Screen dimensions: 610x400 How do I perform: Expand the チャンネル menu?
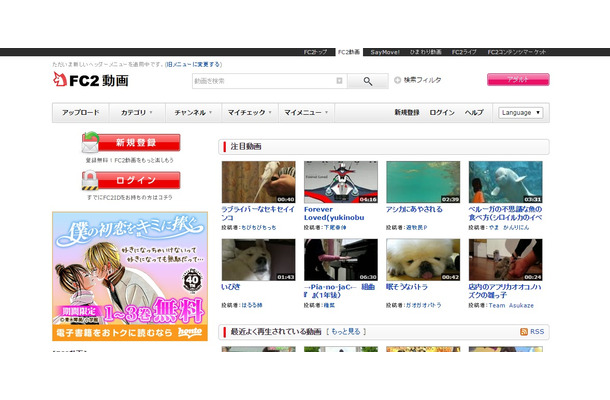[193, 112]
